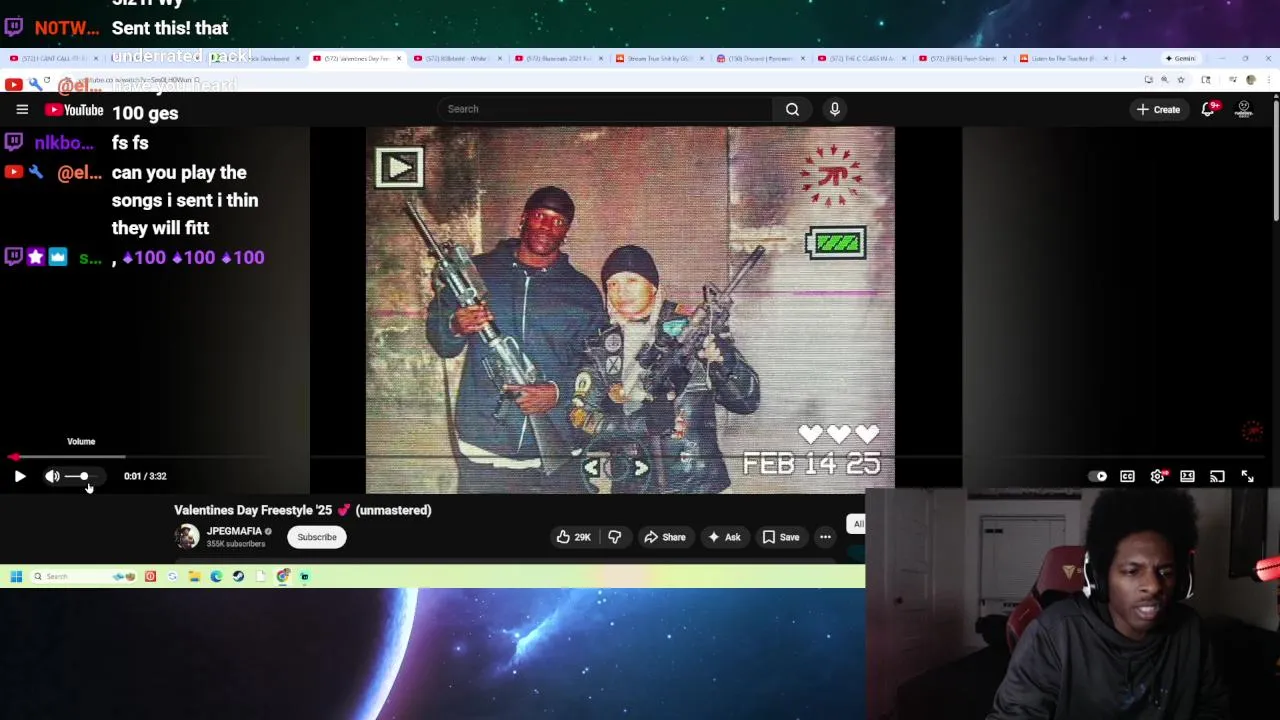Like the video showing 29K
The image size is (1280, 720).
click(574, 537)
